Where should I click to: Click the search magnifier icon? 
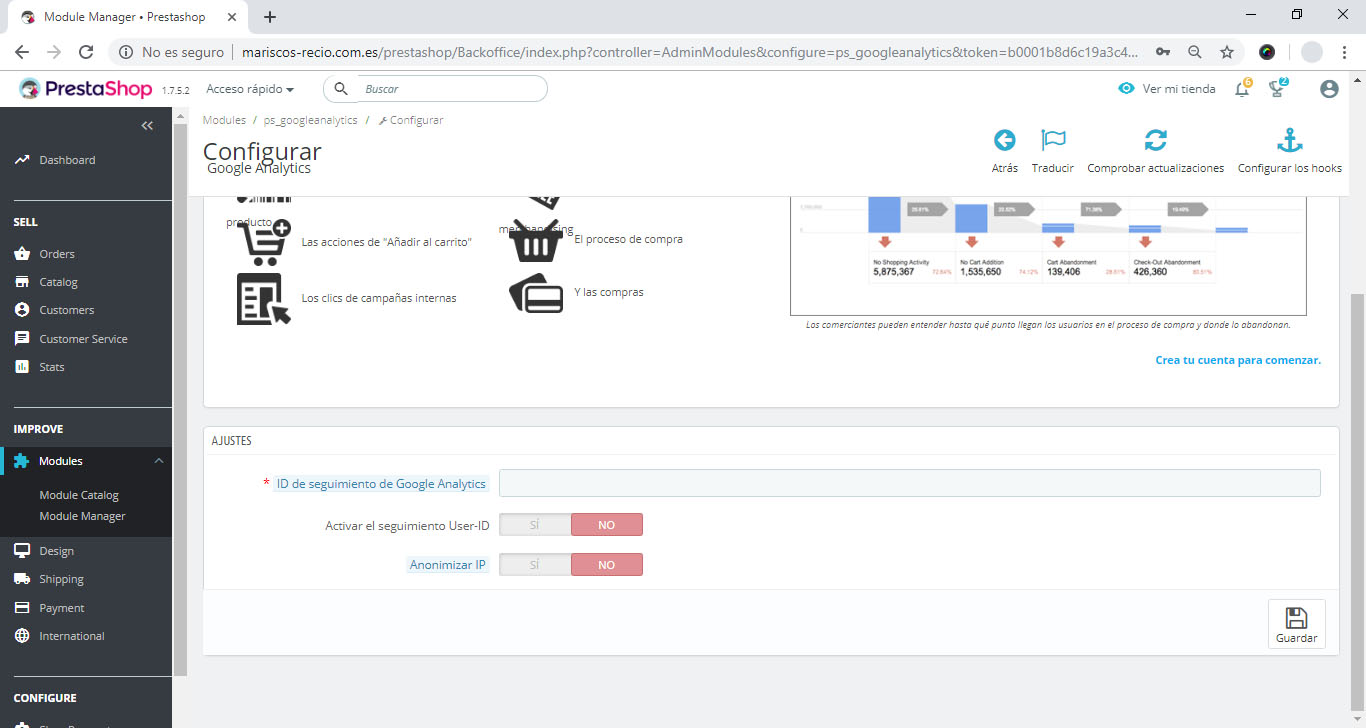341,89
